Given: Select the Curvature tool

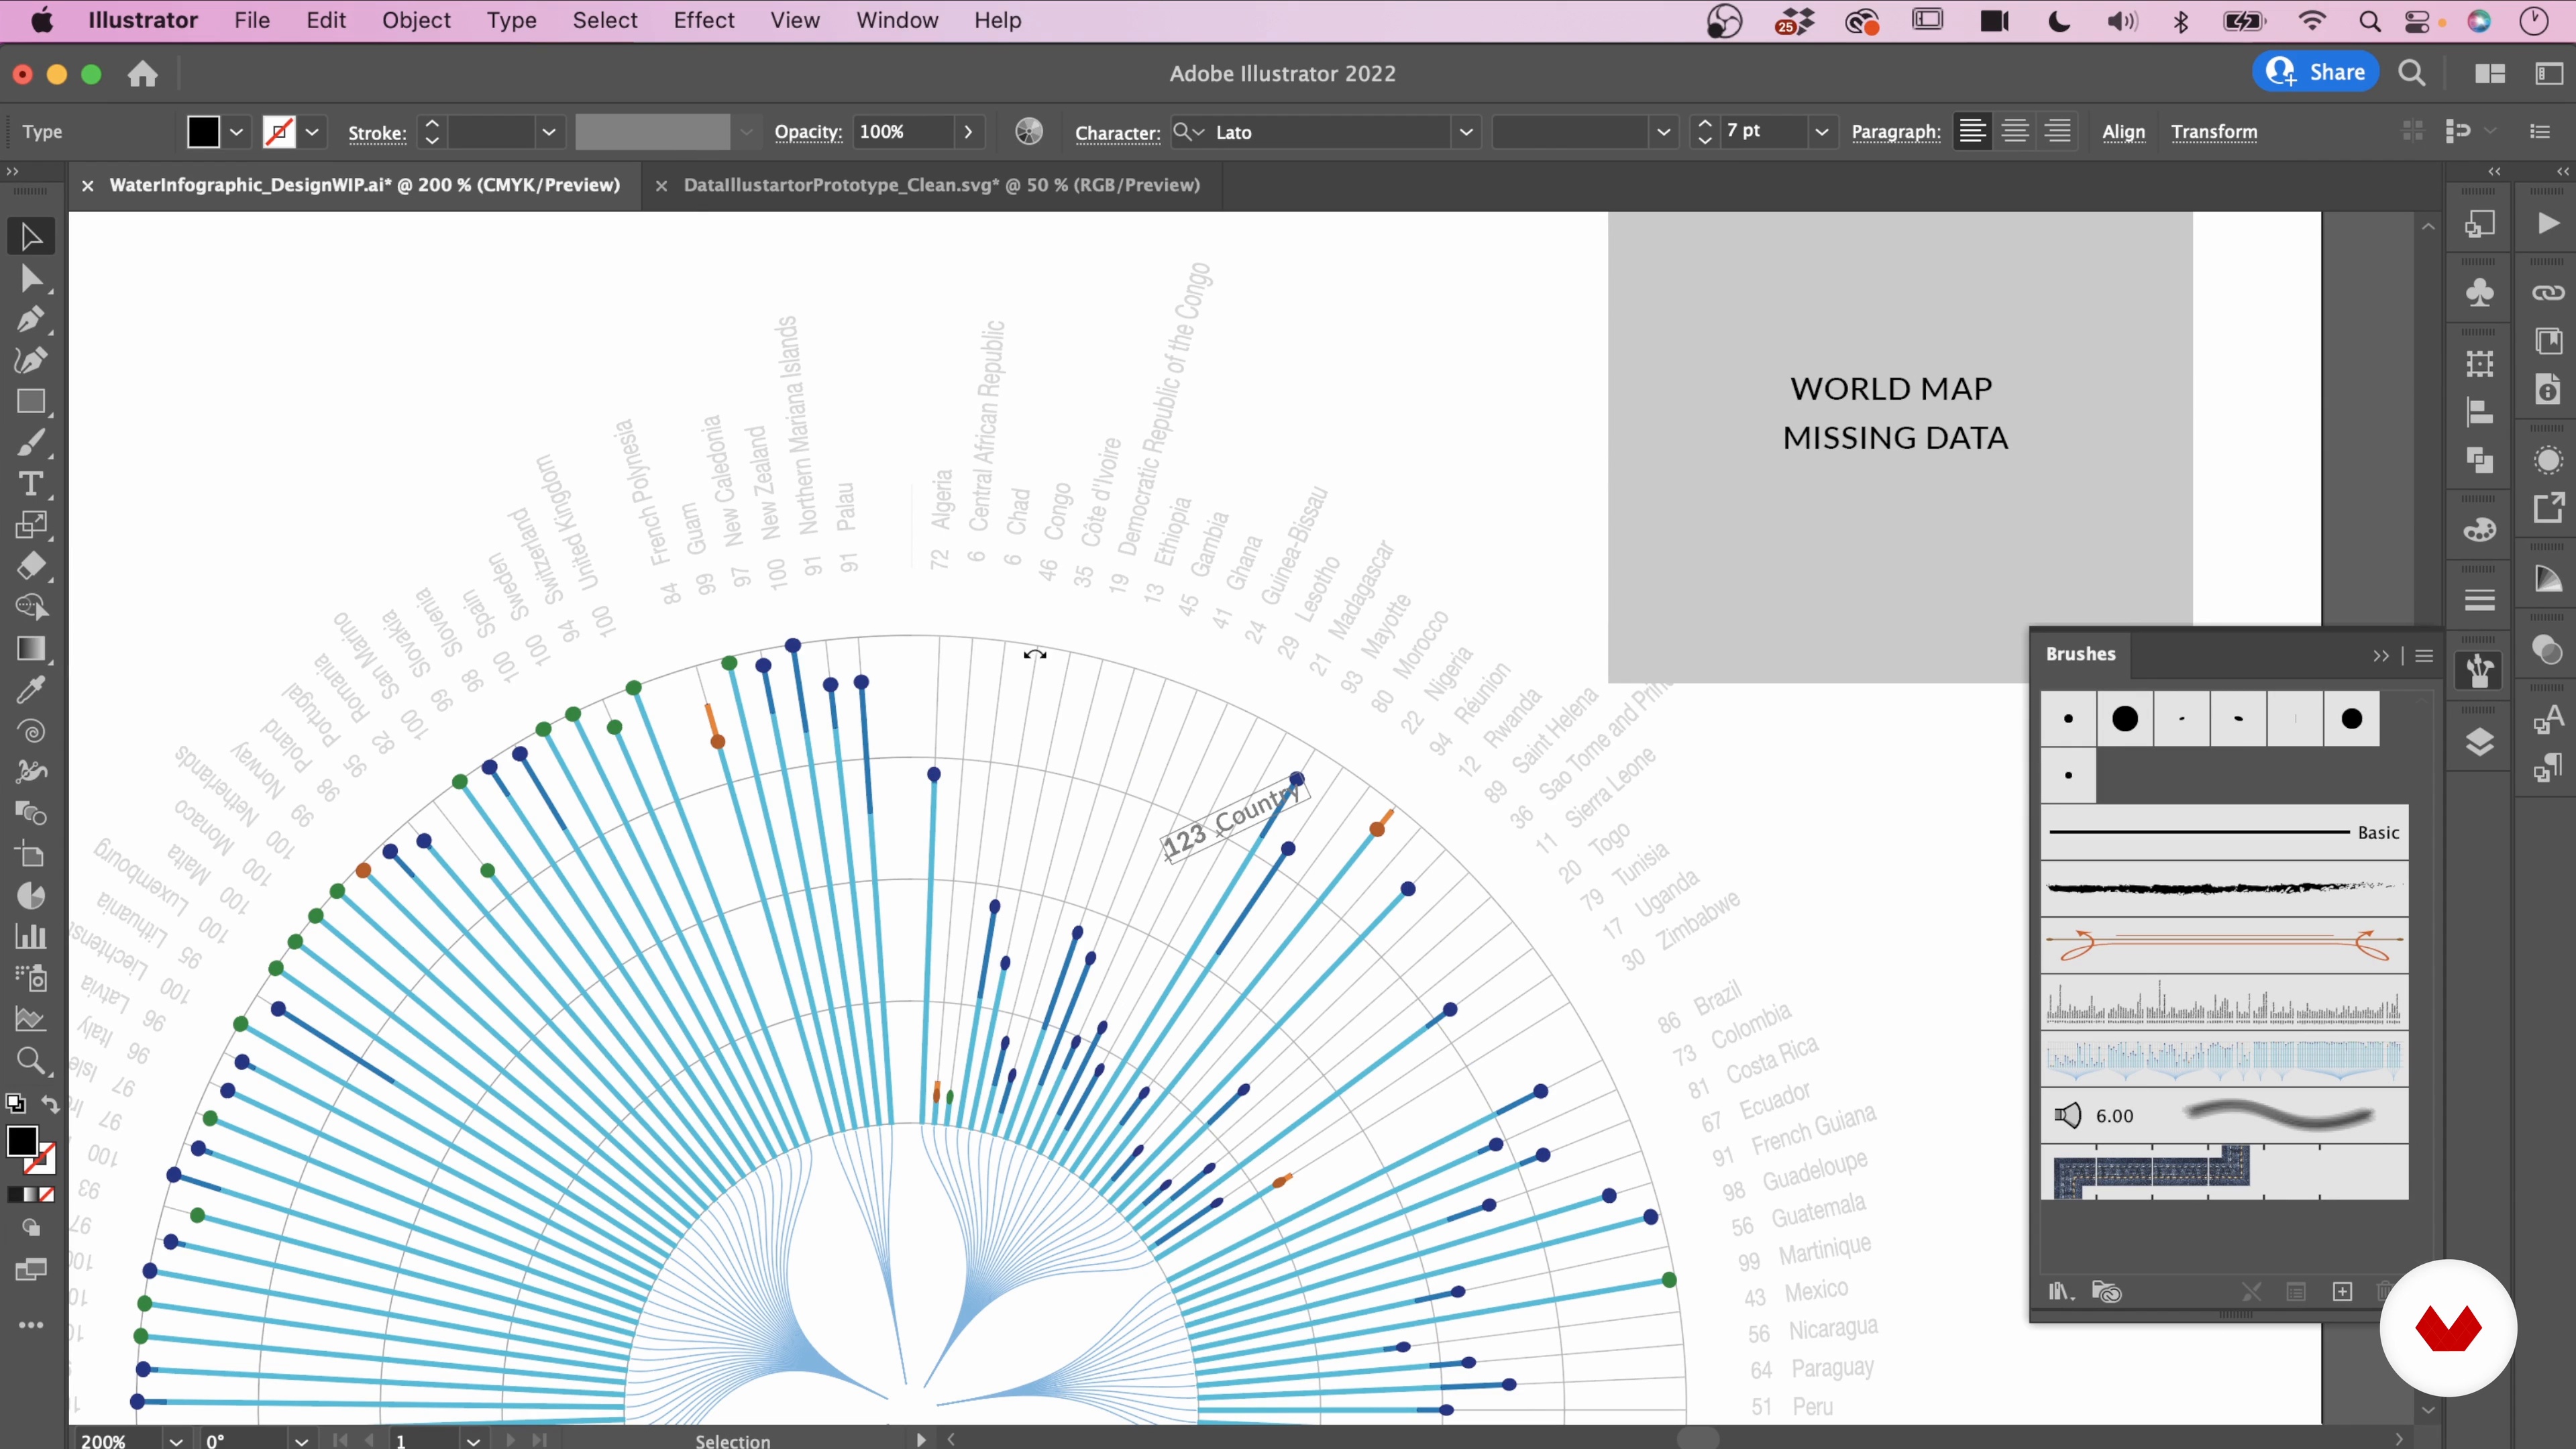Looking at the screenshot, I should 30,361.
